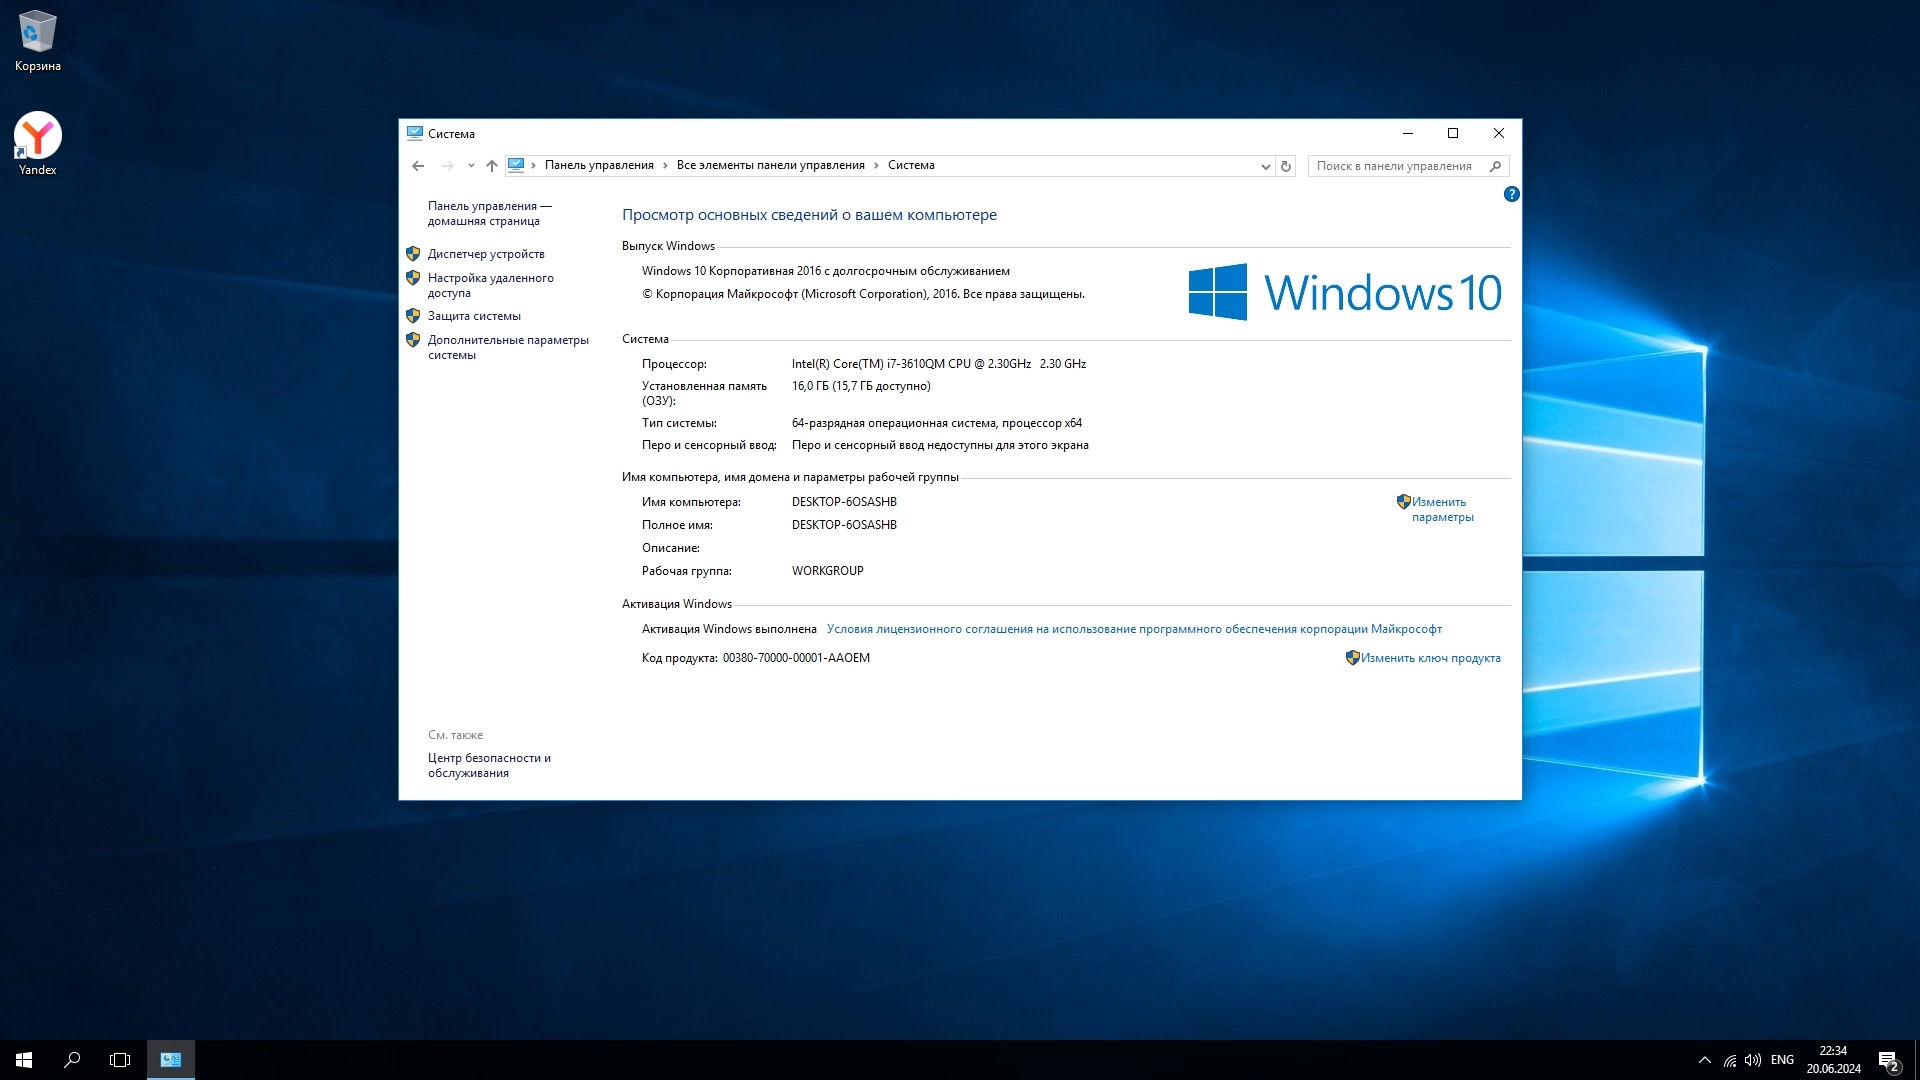The width and height of the screenshot is (1920, 1080).
Task: Open 'Диспетчер устройств' link
Action: pyautogui.click(x=486, y=254)
